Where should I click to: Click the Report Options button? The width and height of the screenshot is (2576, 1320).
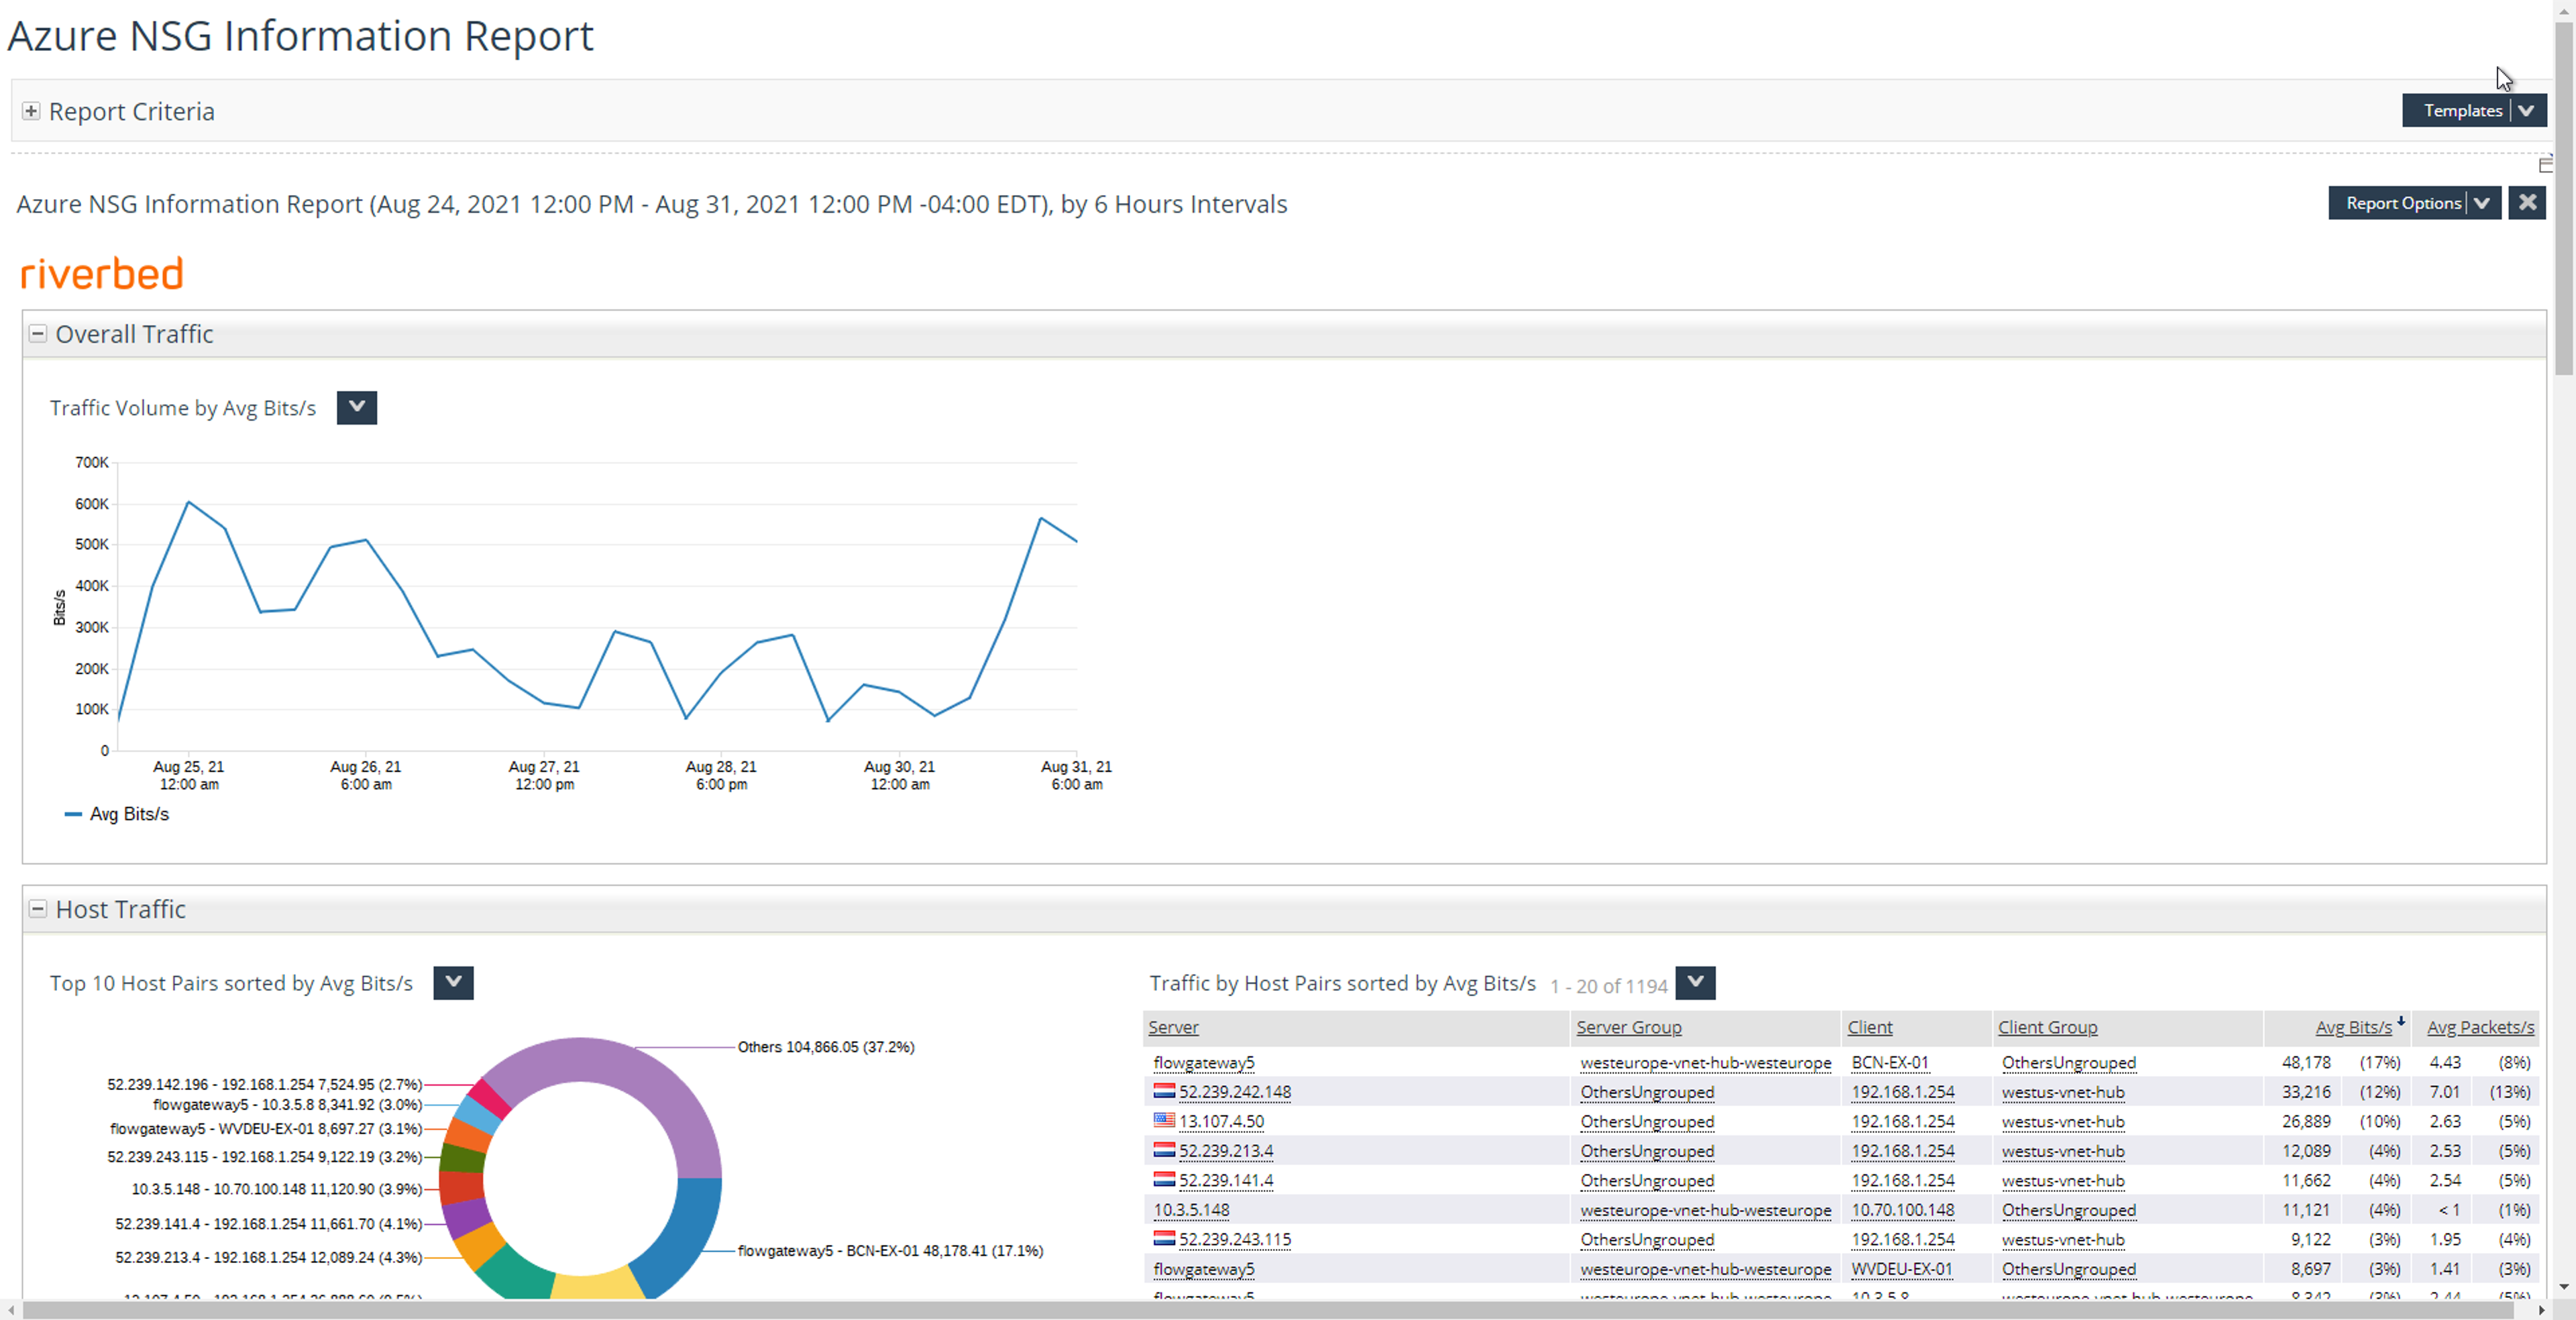click(x=2403, y=203)
